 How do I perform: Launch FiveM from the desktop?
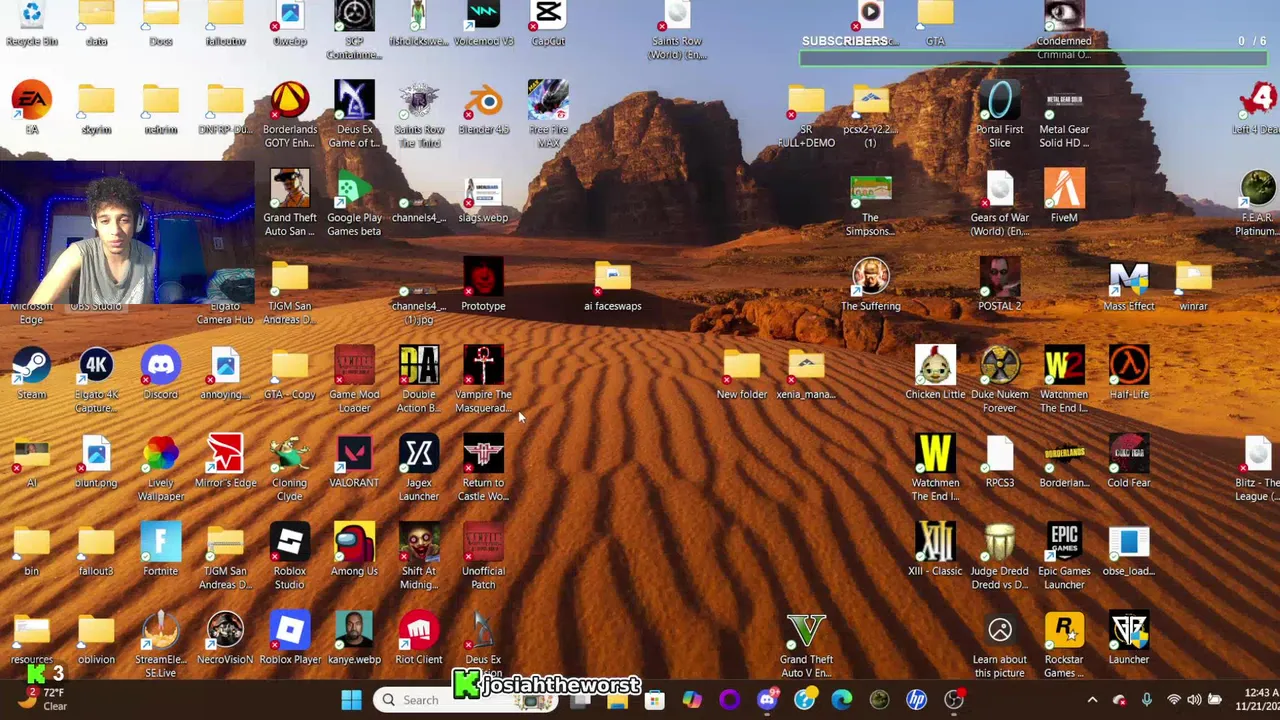(1064, 197)
